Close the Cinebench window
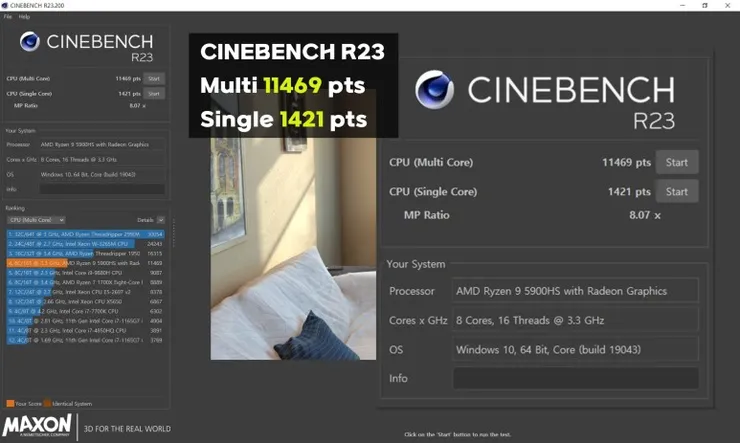Viewport: 740px width, 443px height. click(x=728, y=5)
